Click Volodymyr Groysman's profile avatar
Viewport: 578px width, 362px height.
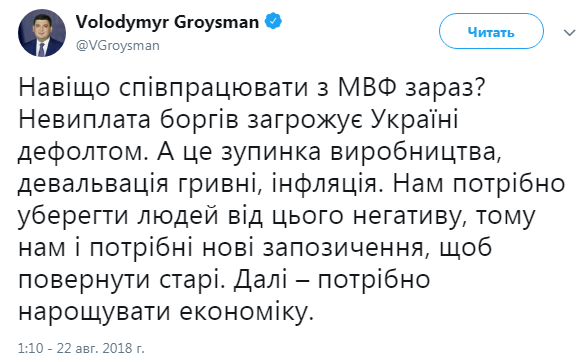point(42,33)
